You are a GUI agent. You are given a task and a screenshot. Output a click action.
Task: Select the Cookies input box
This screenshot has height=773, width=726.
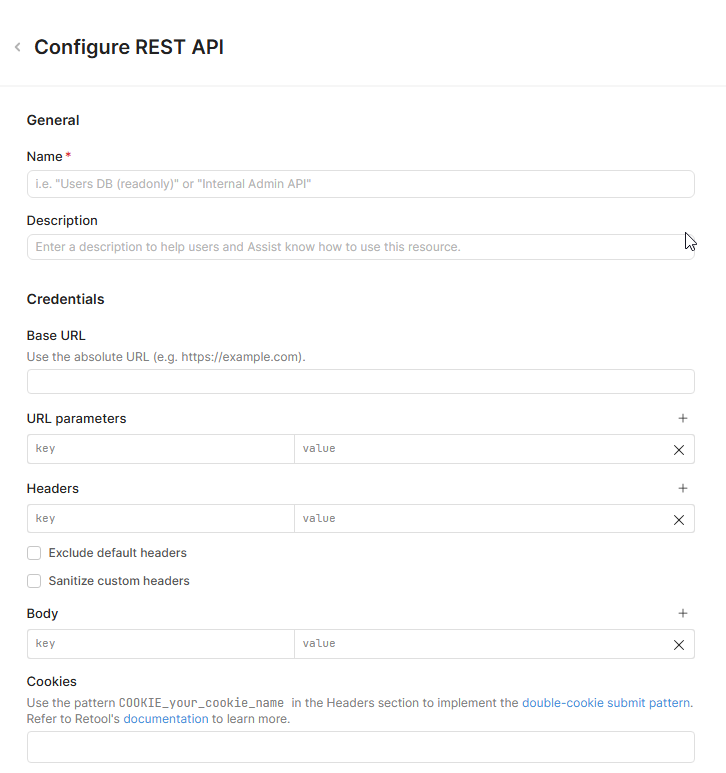(360, 747)
